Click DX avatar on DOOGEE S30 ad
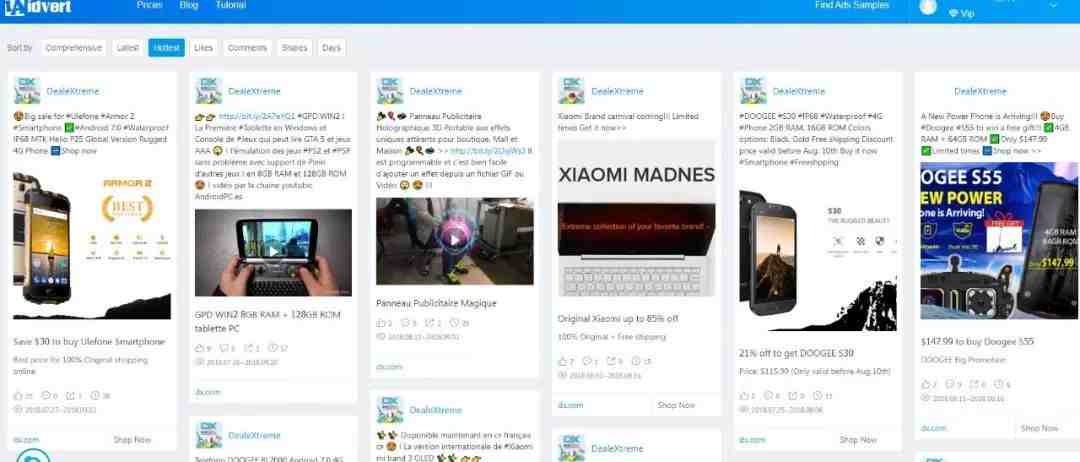The height and width of the screenshot is (462, 1080). 753,91
